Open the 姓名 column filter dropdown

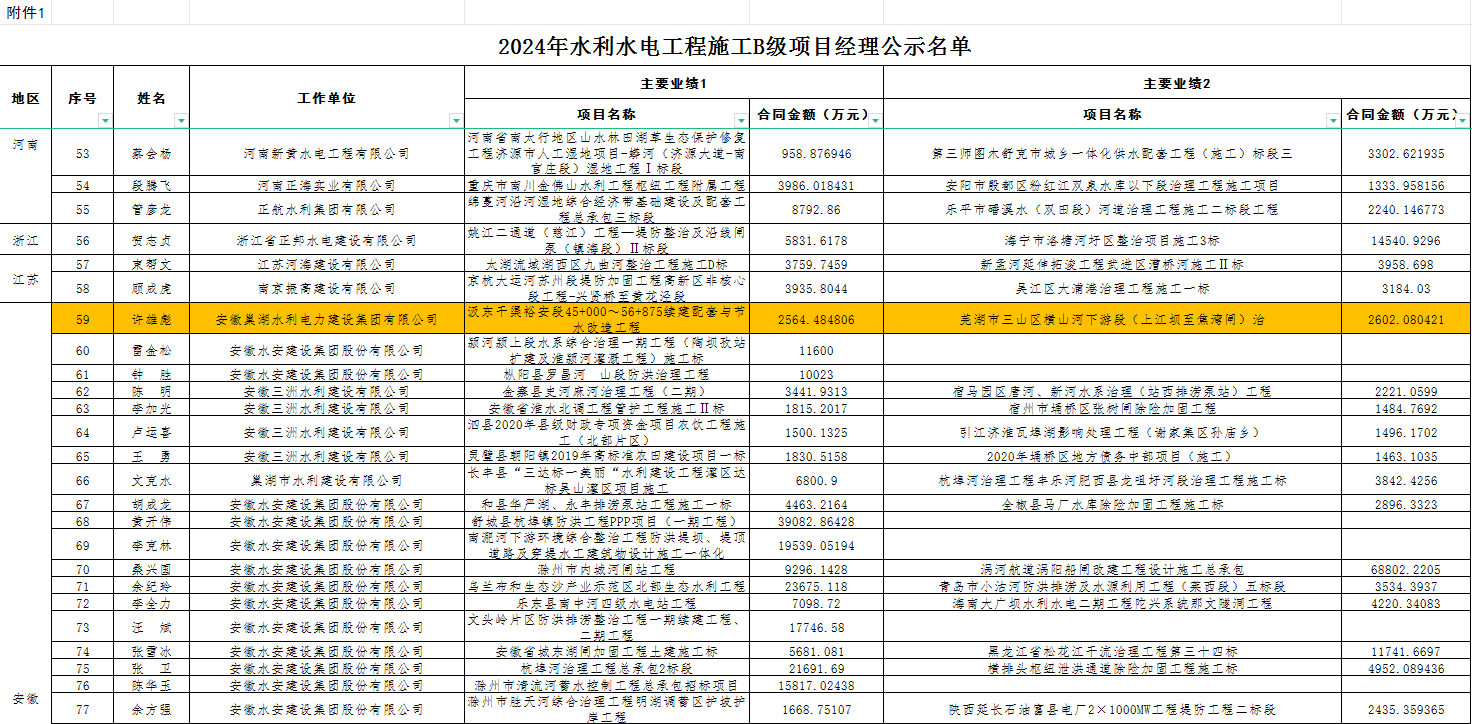[x=181, y=121]
